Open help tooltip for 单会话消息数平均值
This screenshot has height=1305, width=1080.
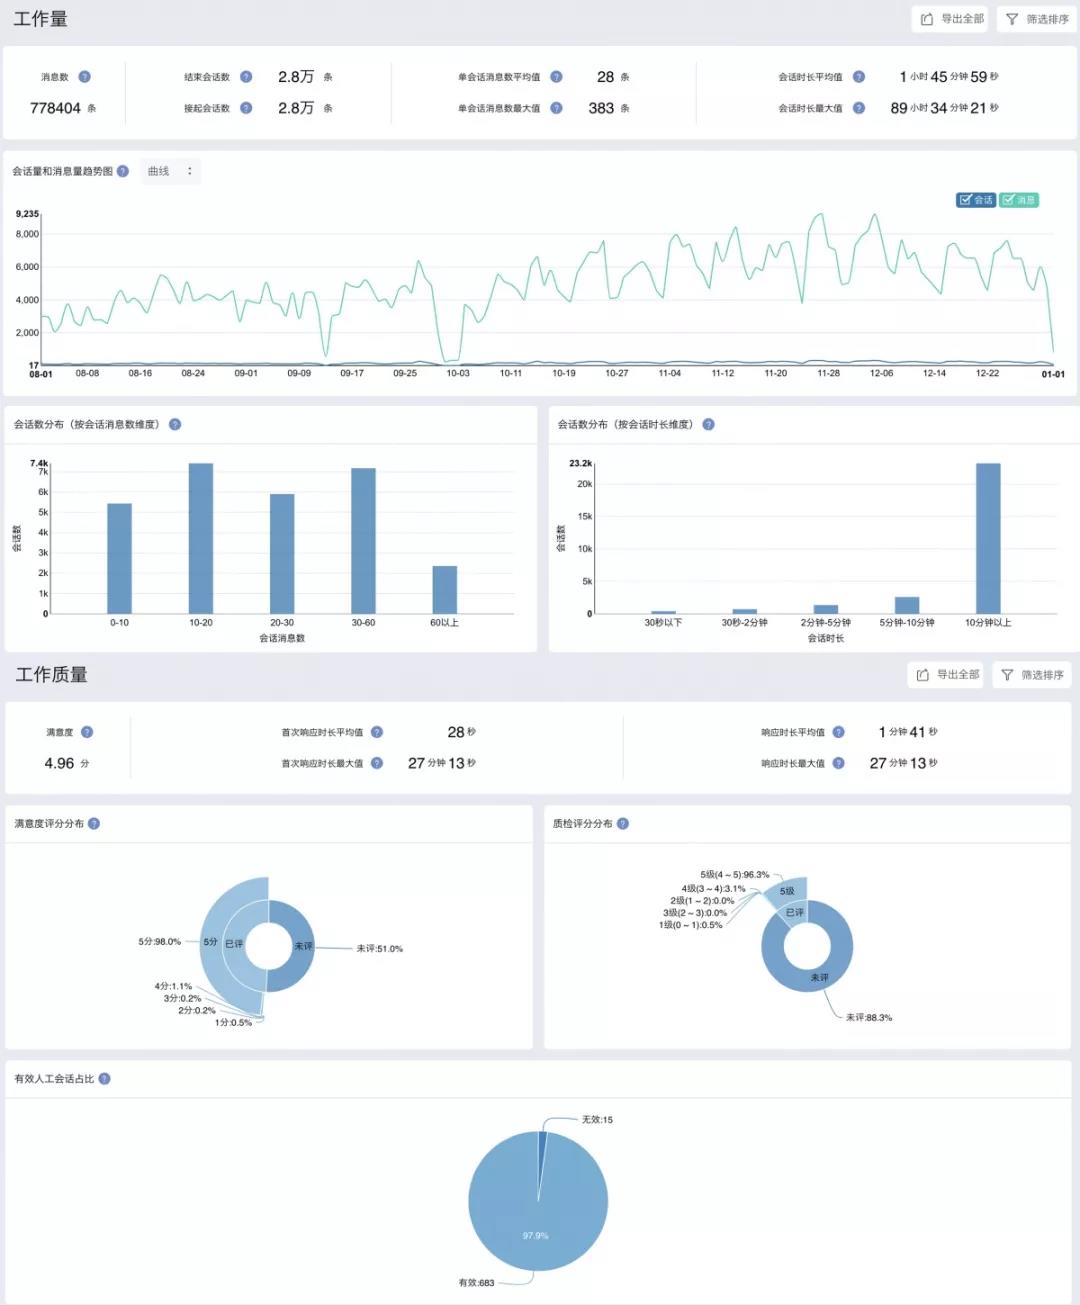(x=557, y=77)
